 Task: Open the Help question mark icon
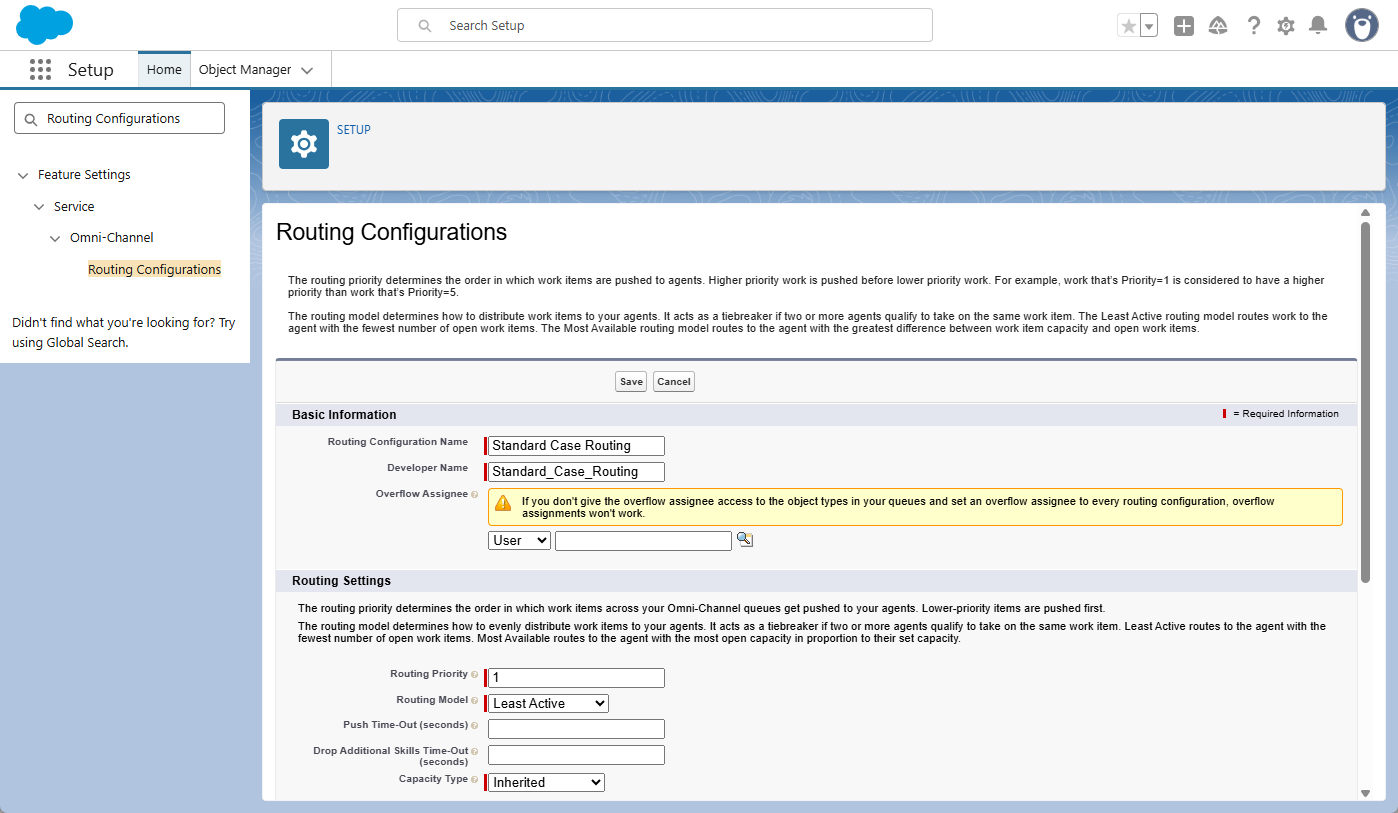click(1253, 26)
